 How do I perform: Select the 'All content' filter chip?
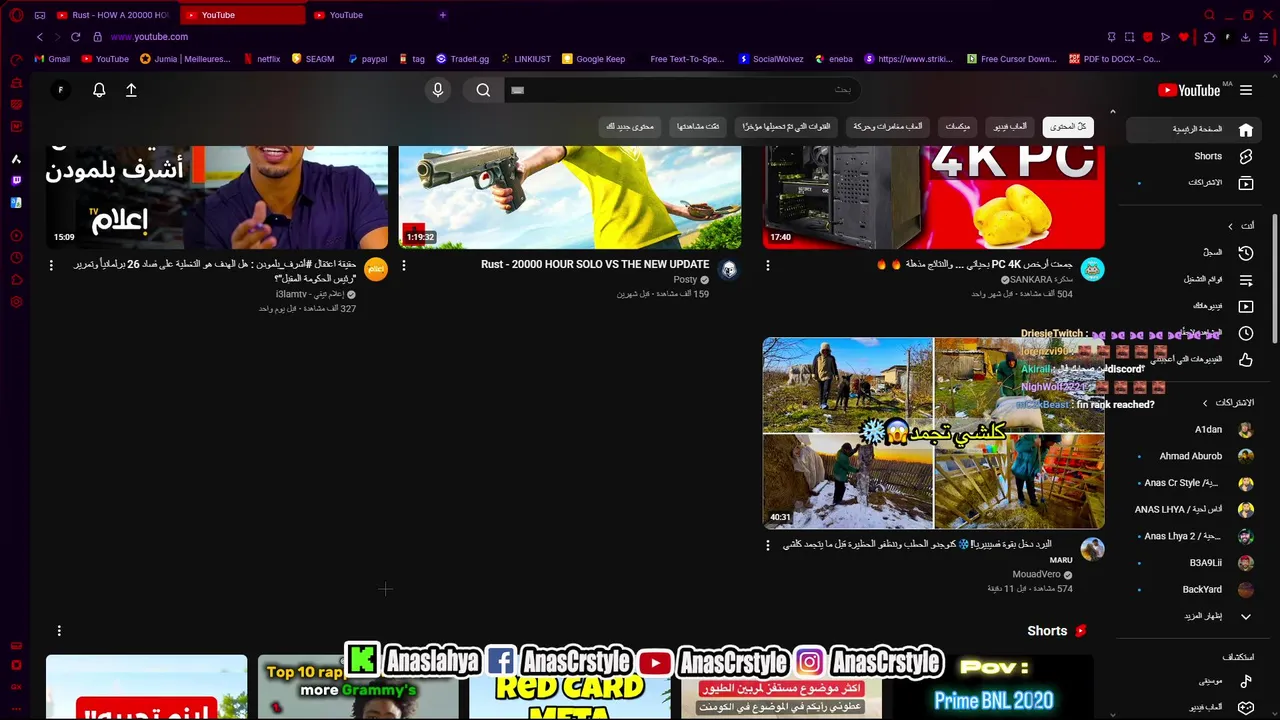(x=1068, y=127)
